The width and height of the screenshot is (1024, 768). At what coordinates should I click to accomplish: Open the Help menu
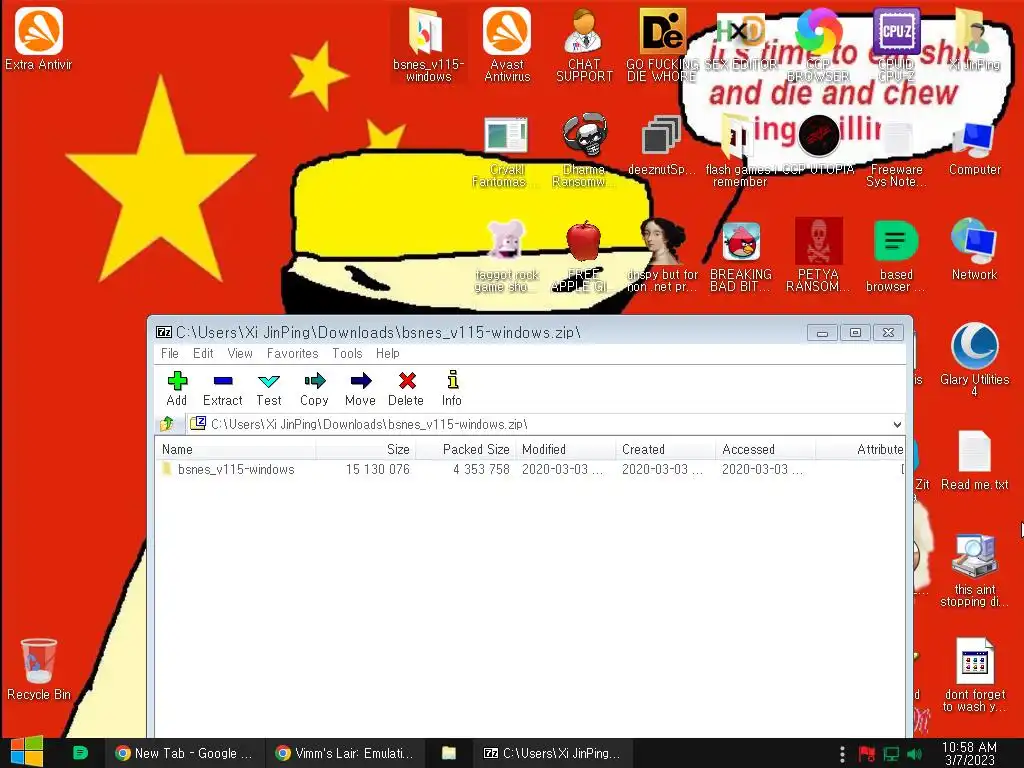(x=388, y=353)
